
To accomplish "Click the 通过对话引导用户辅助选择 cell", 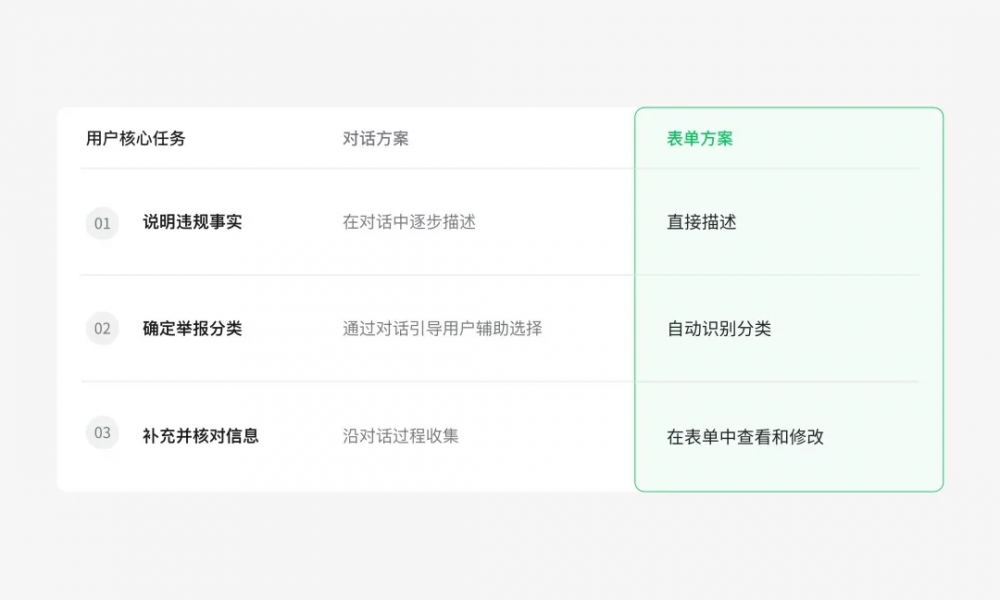I will coord(442,328).
